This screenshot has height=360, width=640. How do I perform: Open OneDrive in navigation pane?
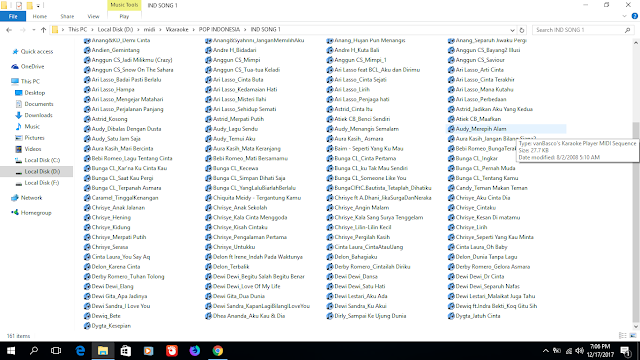(28, 67)
